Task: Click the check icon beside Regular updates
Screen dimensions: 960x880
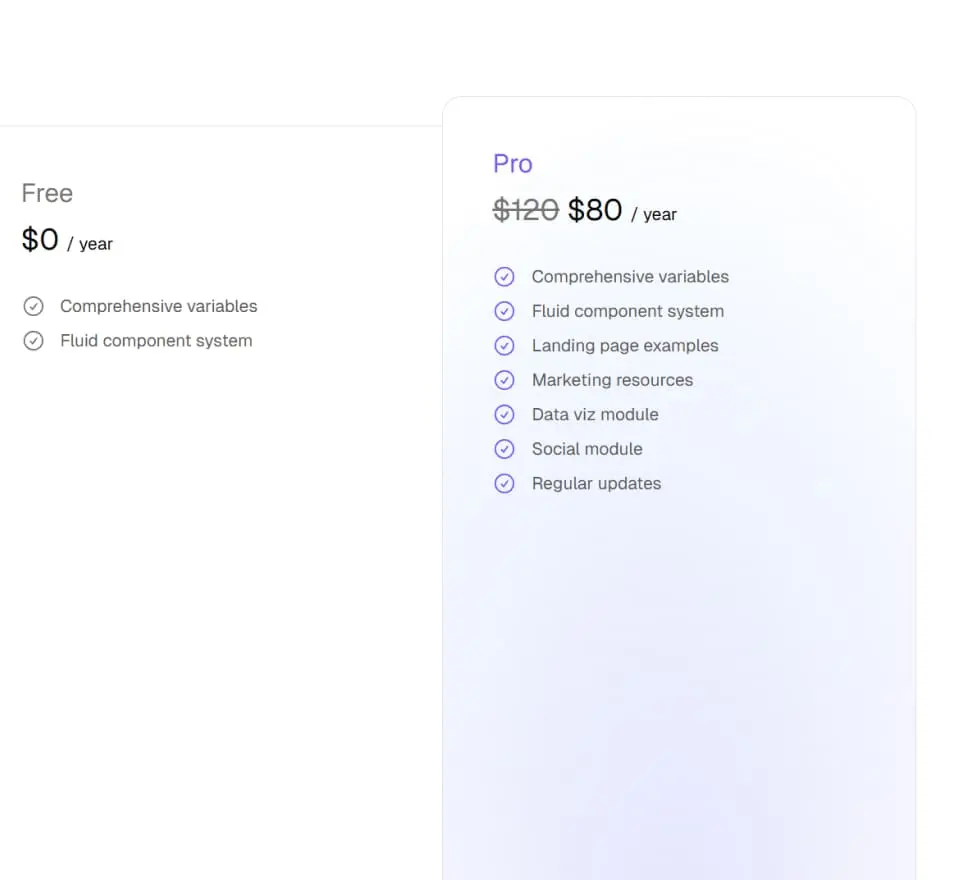Action: tap(505, 484)
